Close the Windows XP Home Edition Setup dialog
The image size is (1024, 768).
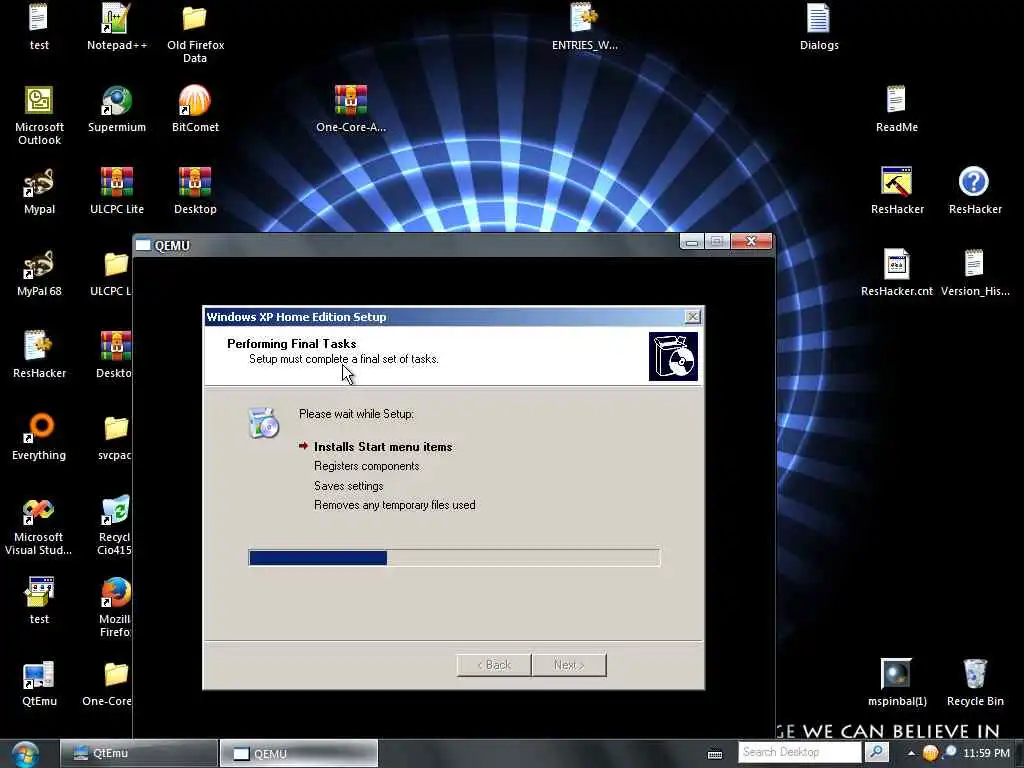click(x=692, y=317)
